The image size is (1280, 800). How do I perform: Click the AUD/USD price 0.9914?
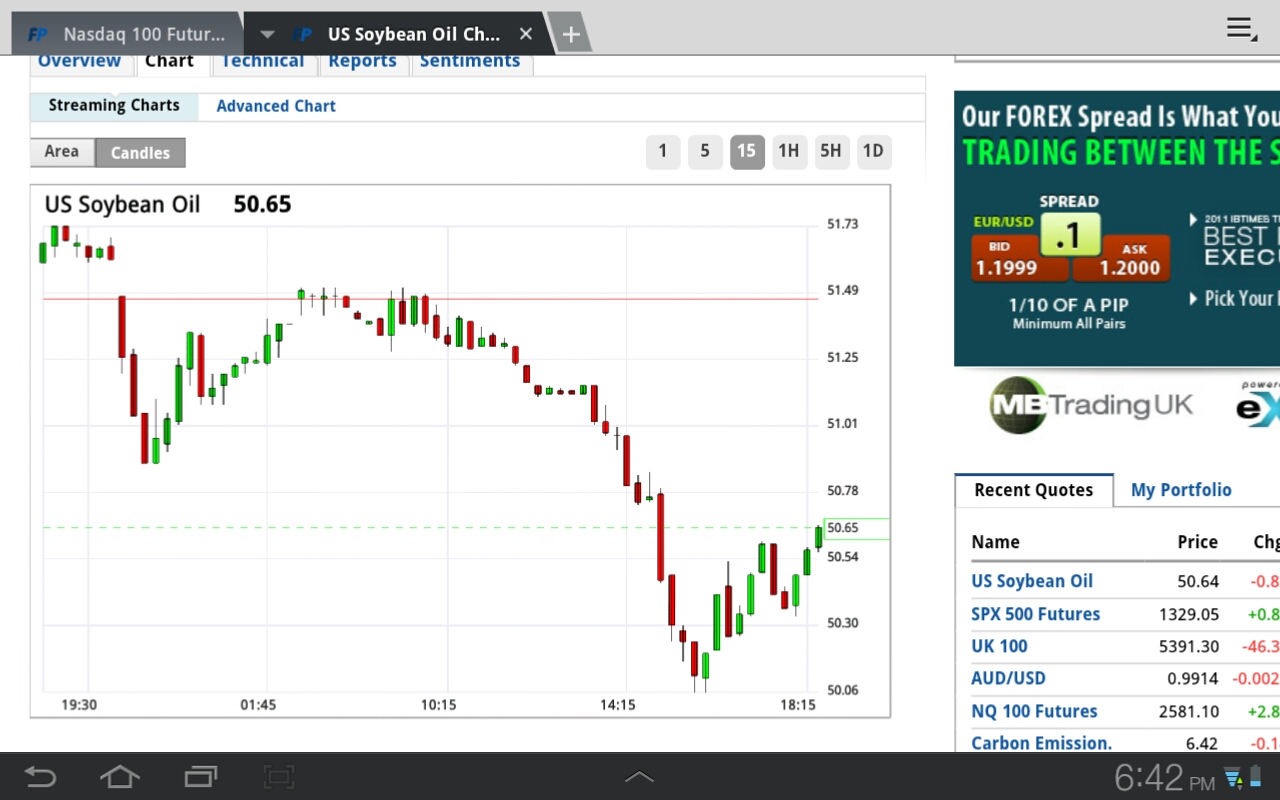[x=1192, y=678]
